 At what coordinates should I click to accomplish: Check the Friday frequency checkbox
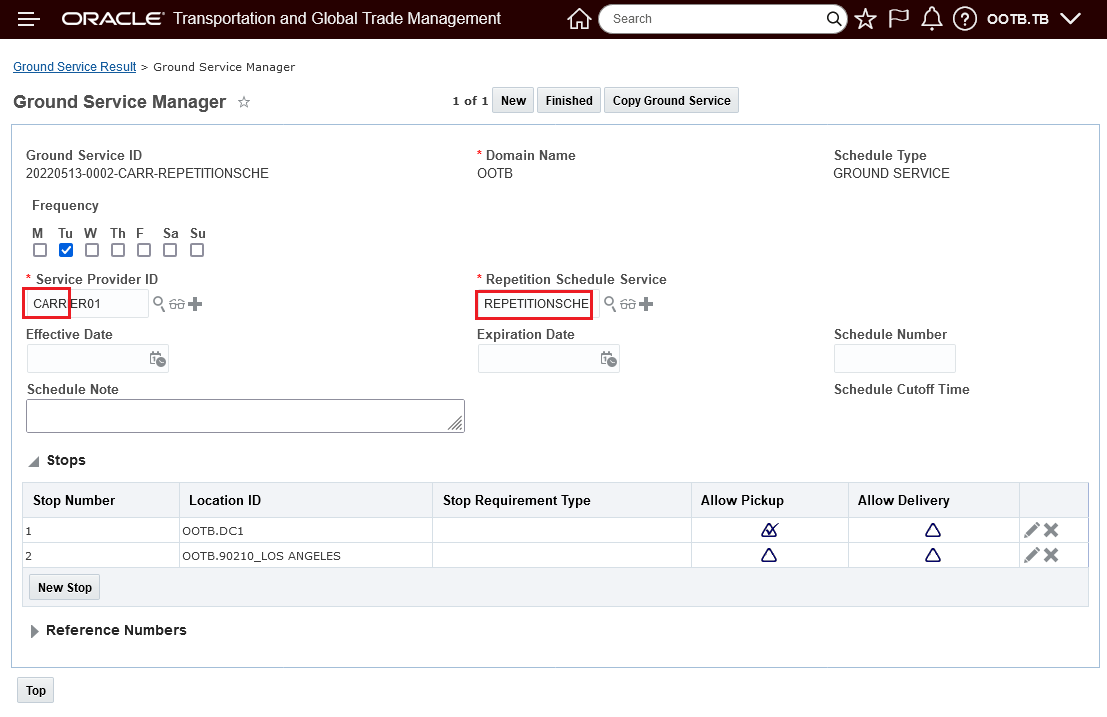pyautogui.click(x=144, y=250)
